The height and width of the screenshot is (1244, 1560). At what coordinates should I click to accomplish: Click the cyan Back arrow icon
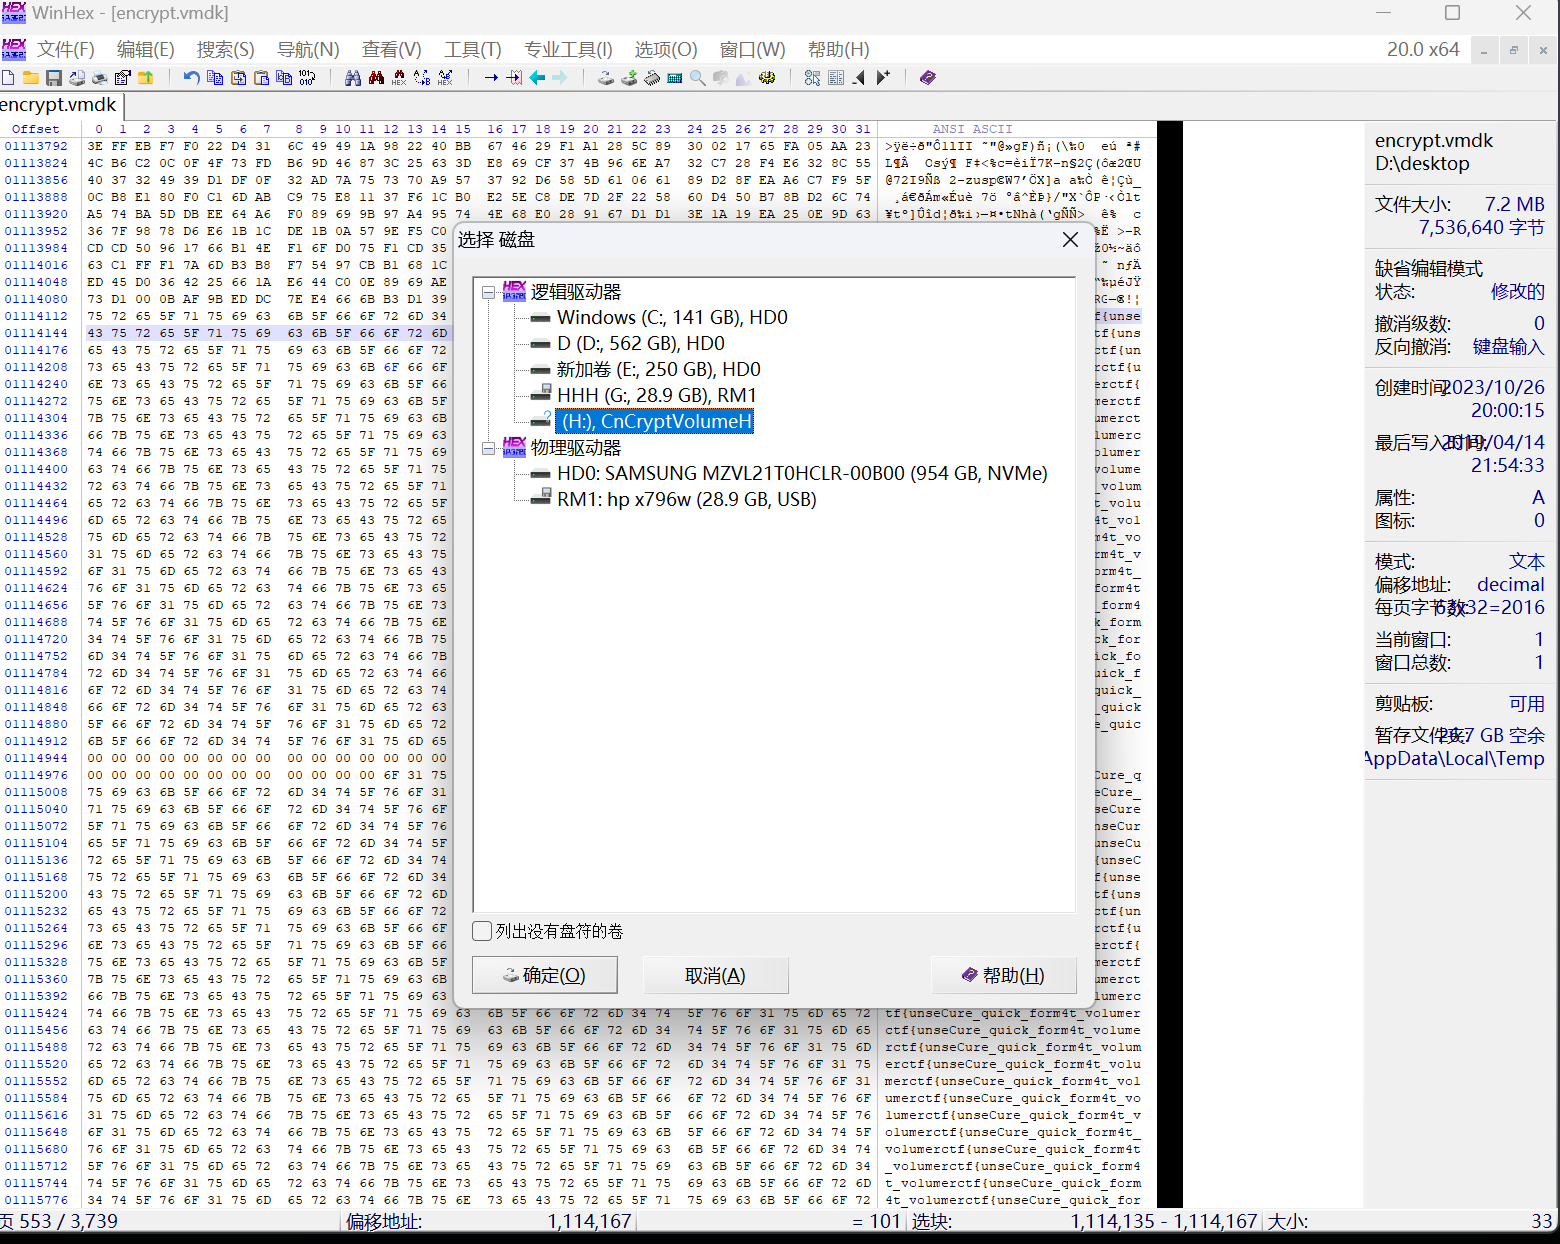pyautogui.click(x=537, y=77)
